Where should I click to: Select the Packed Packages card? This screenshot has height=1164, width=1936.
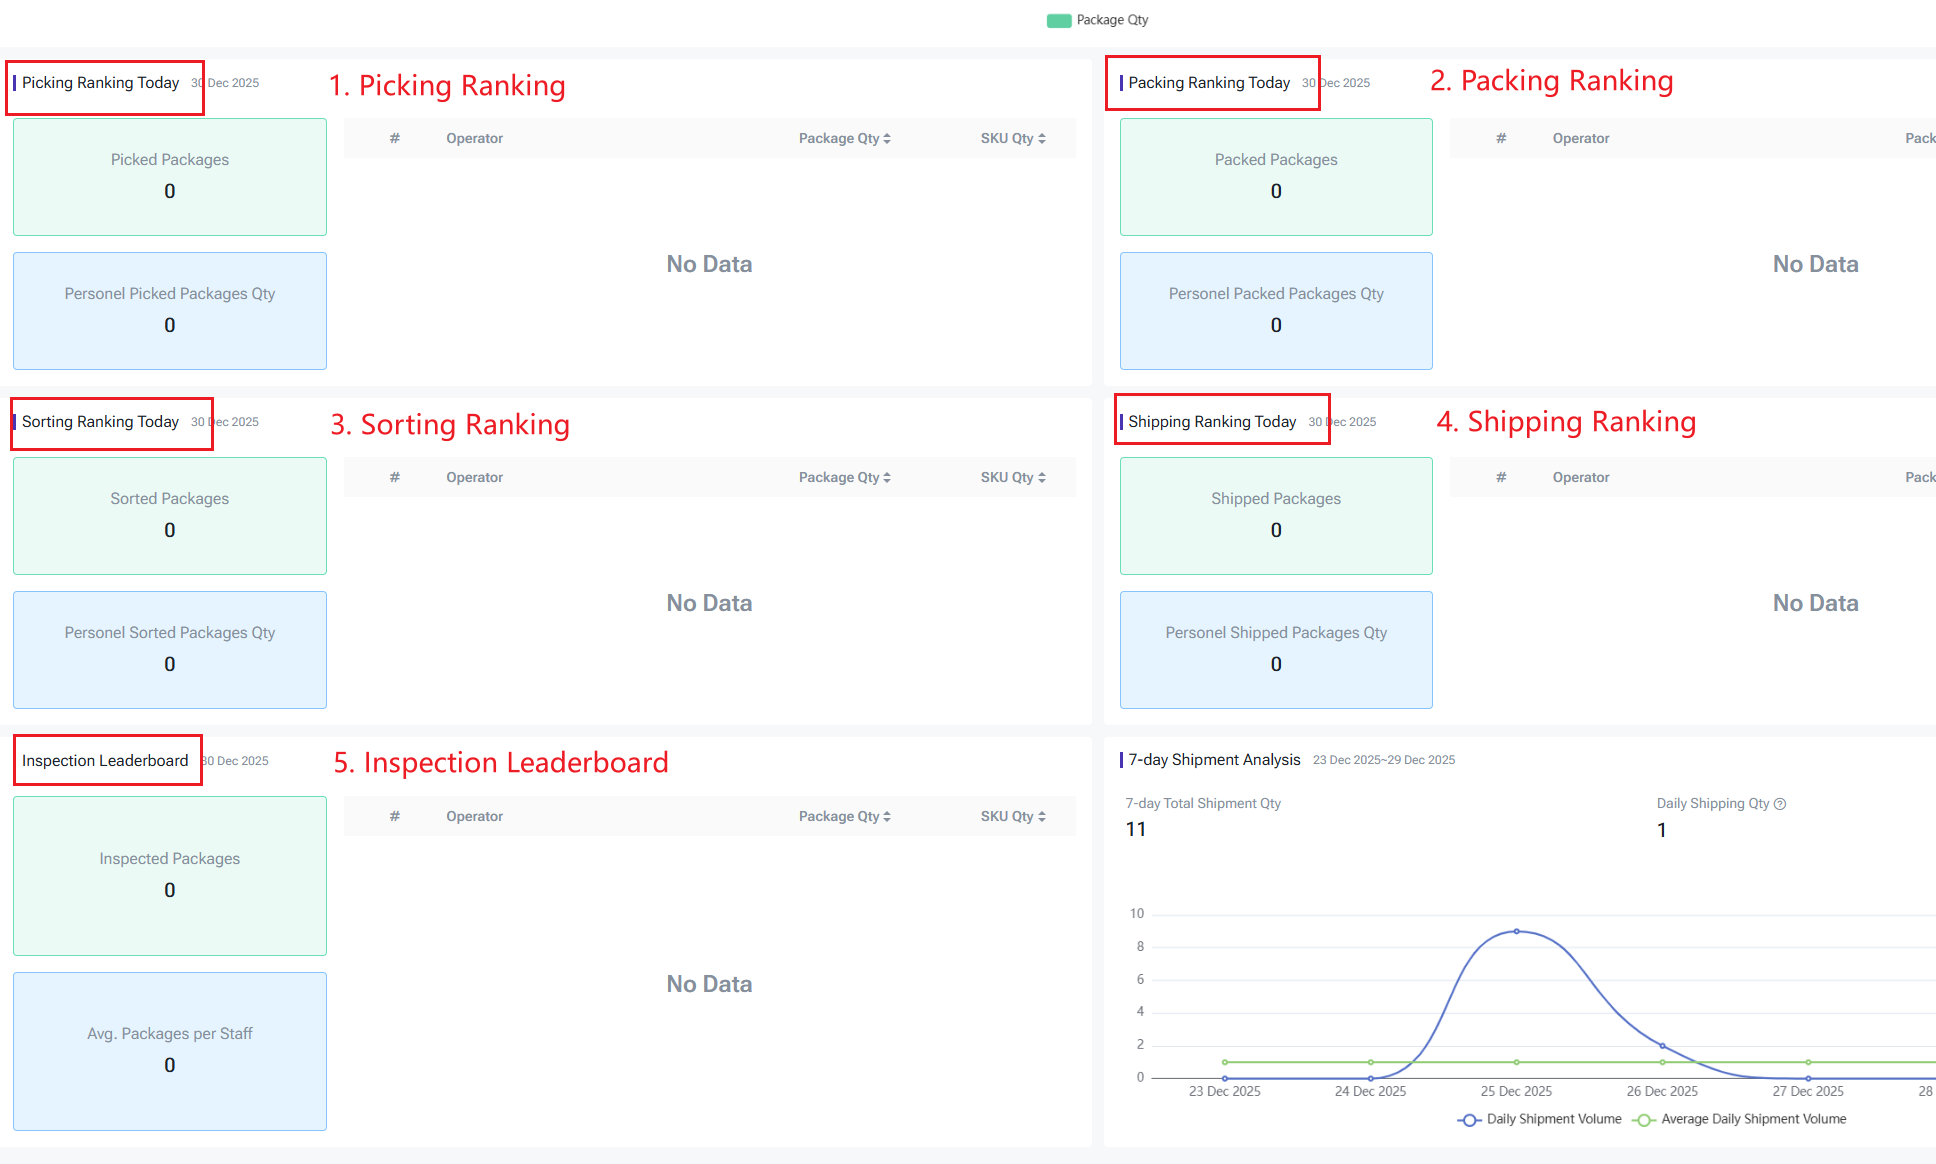click(x=1276, y=177)
